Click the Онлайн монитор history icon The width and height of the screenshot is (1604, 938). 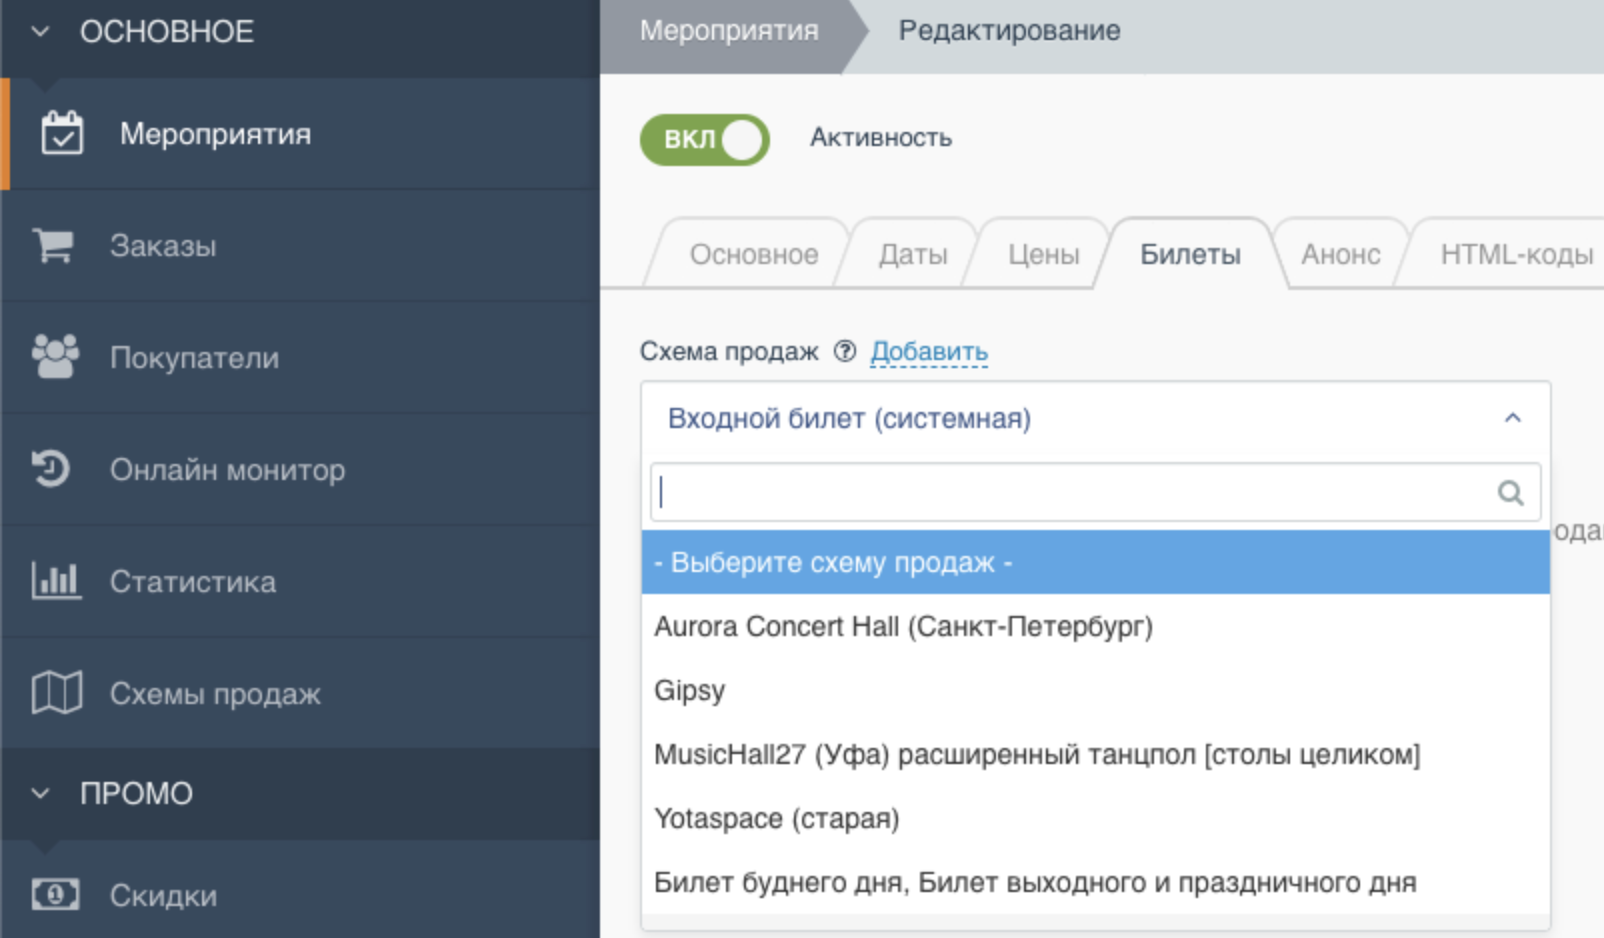click(51, 469)
